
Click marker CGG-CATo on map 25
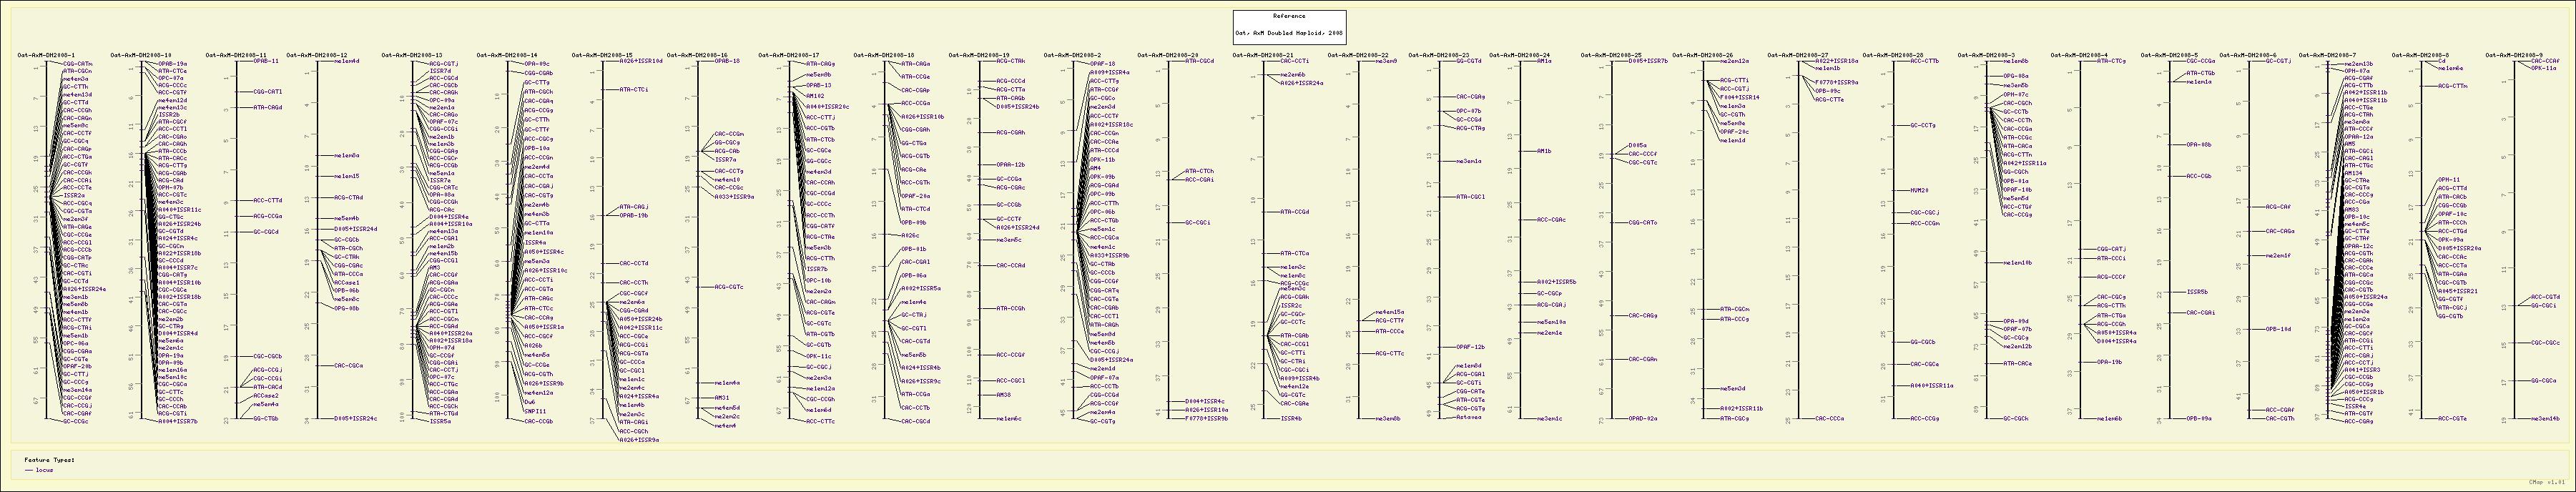pyautogui.click(x=1643, y=222)
